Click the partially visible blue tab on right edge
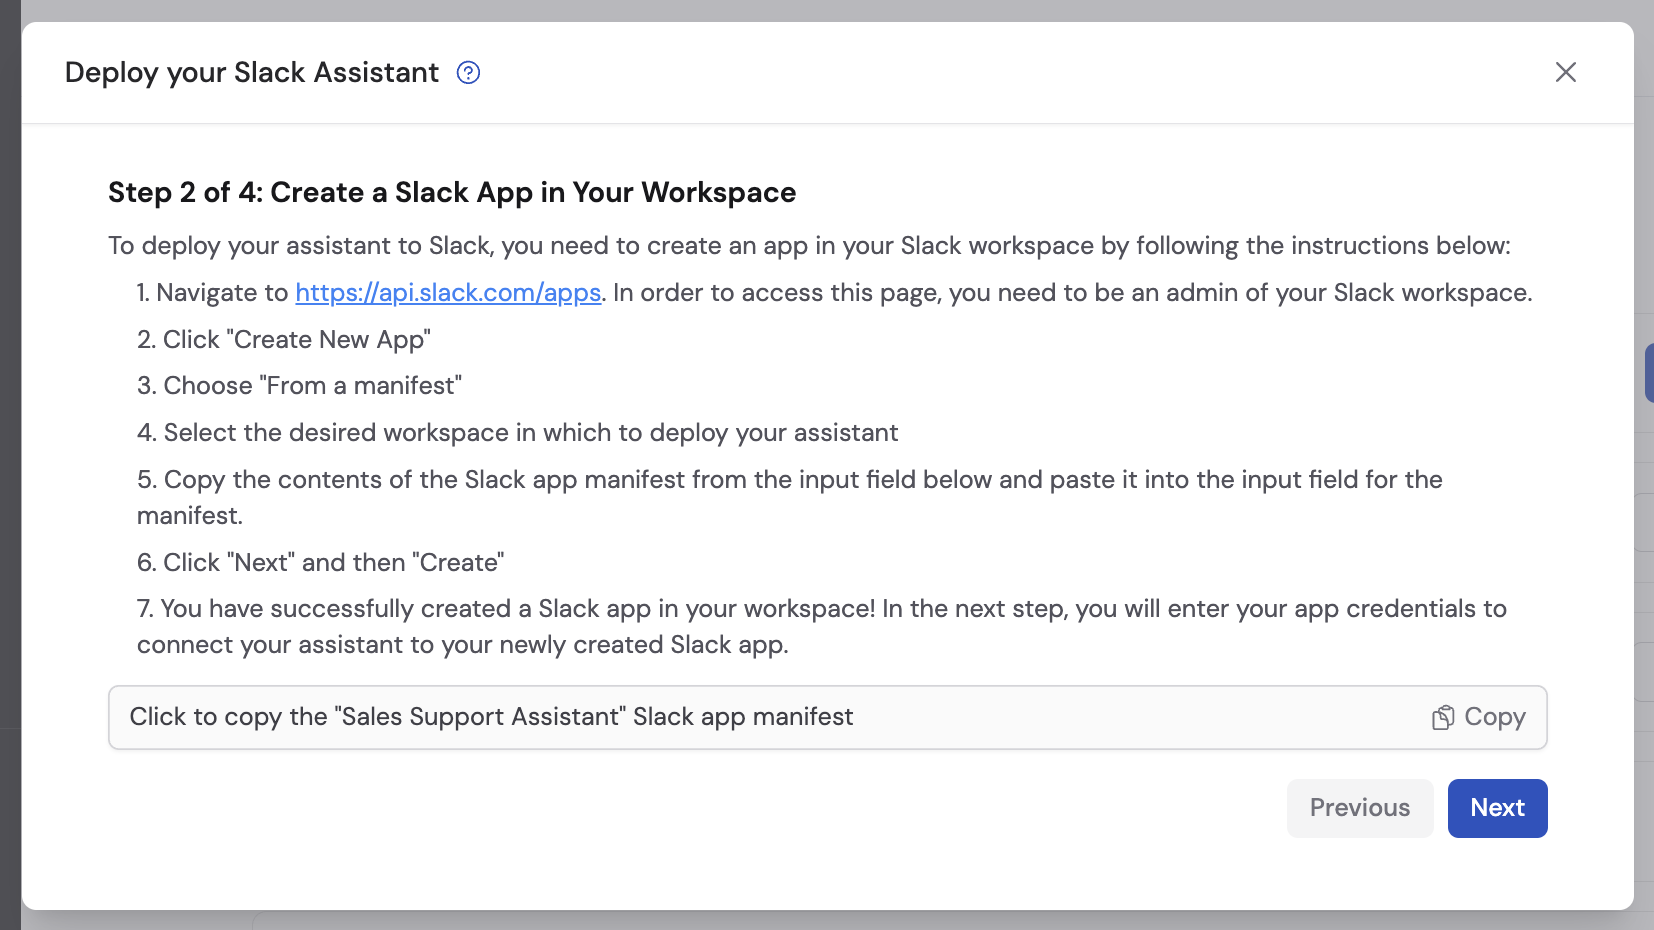 1649,373
